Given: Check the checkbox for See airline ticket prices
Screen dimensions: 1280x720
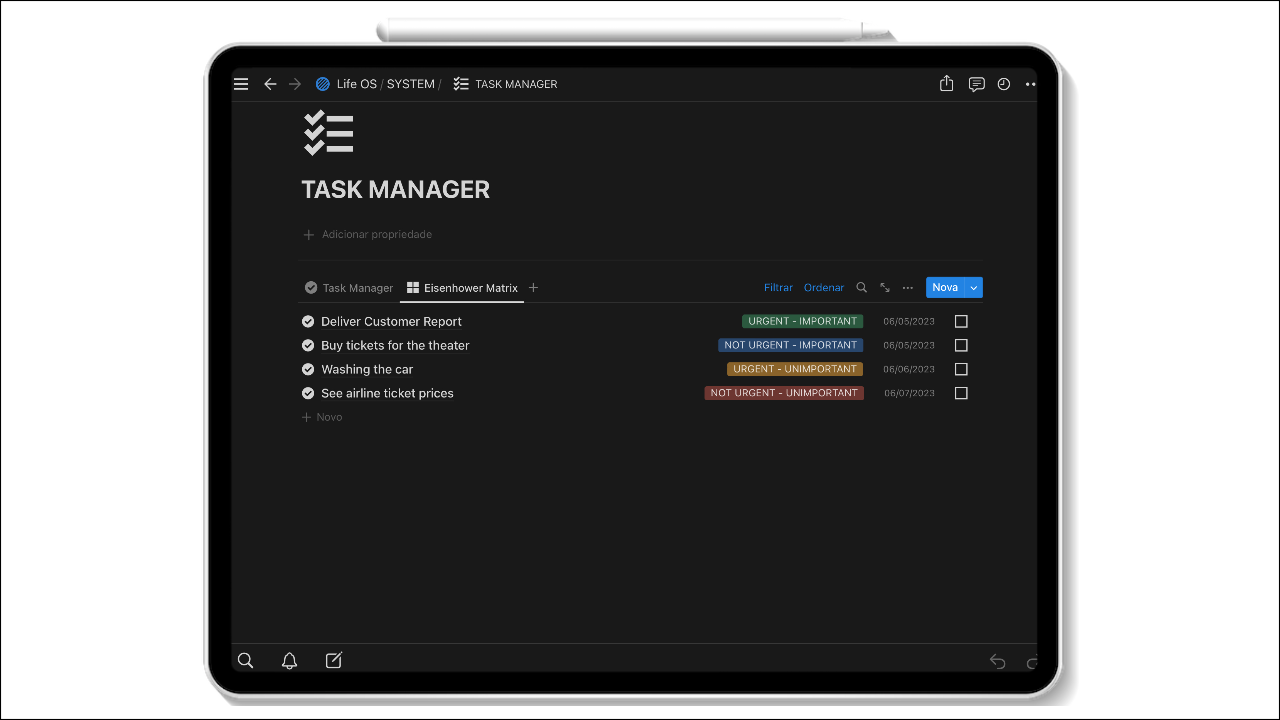Looking at the screenshot, I should (x=961, y=393).
